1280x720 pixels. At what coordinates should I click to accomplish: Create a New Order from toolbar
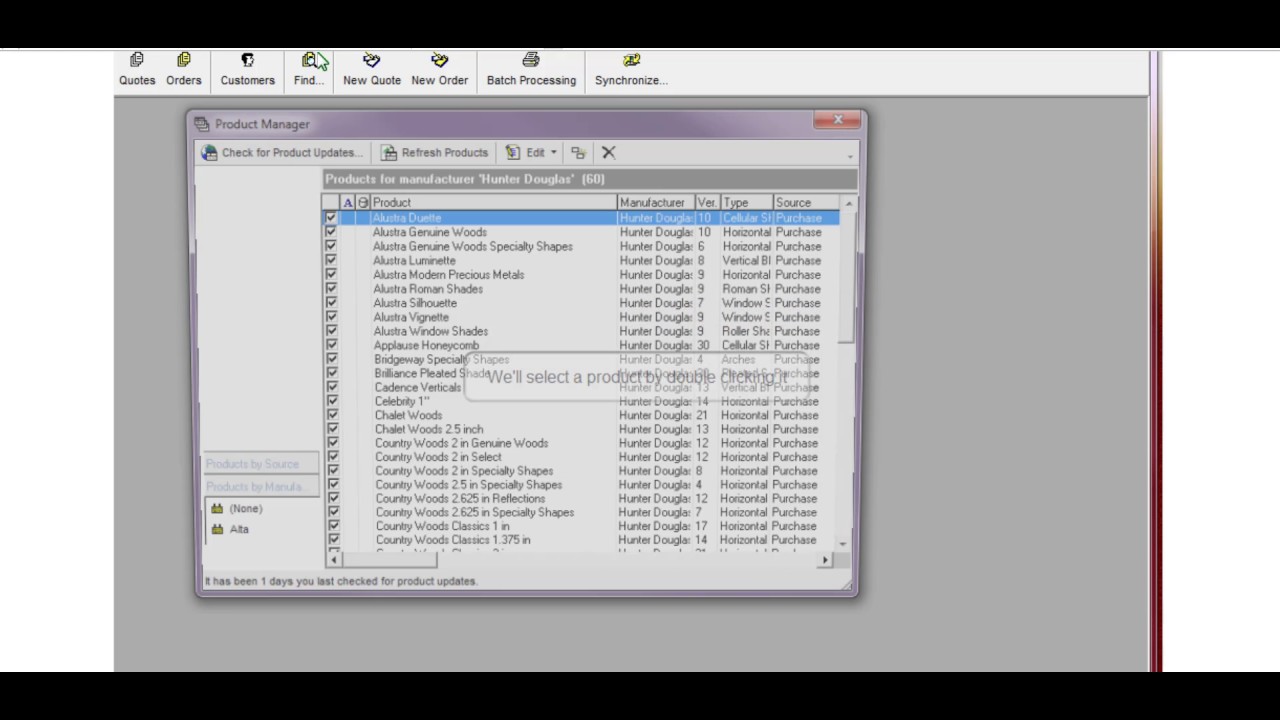click(439, 70)
